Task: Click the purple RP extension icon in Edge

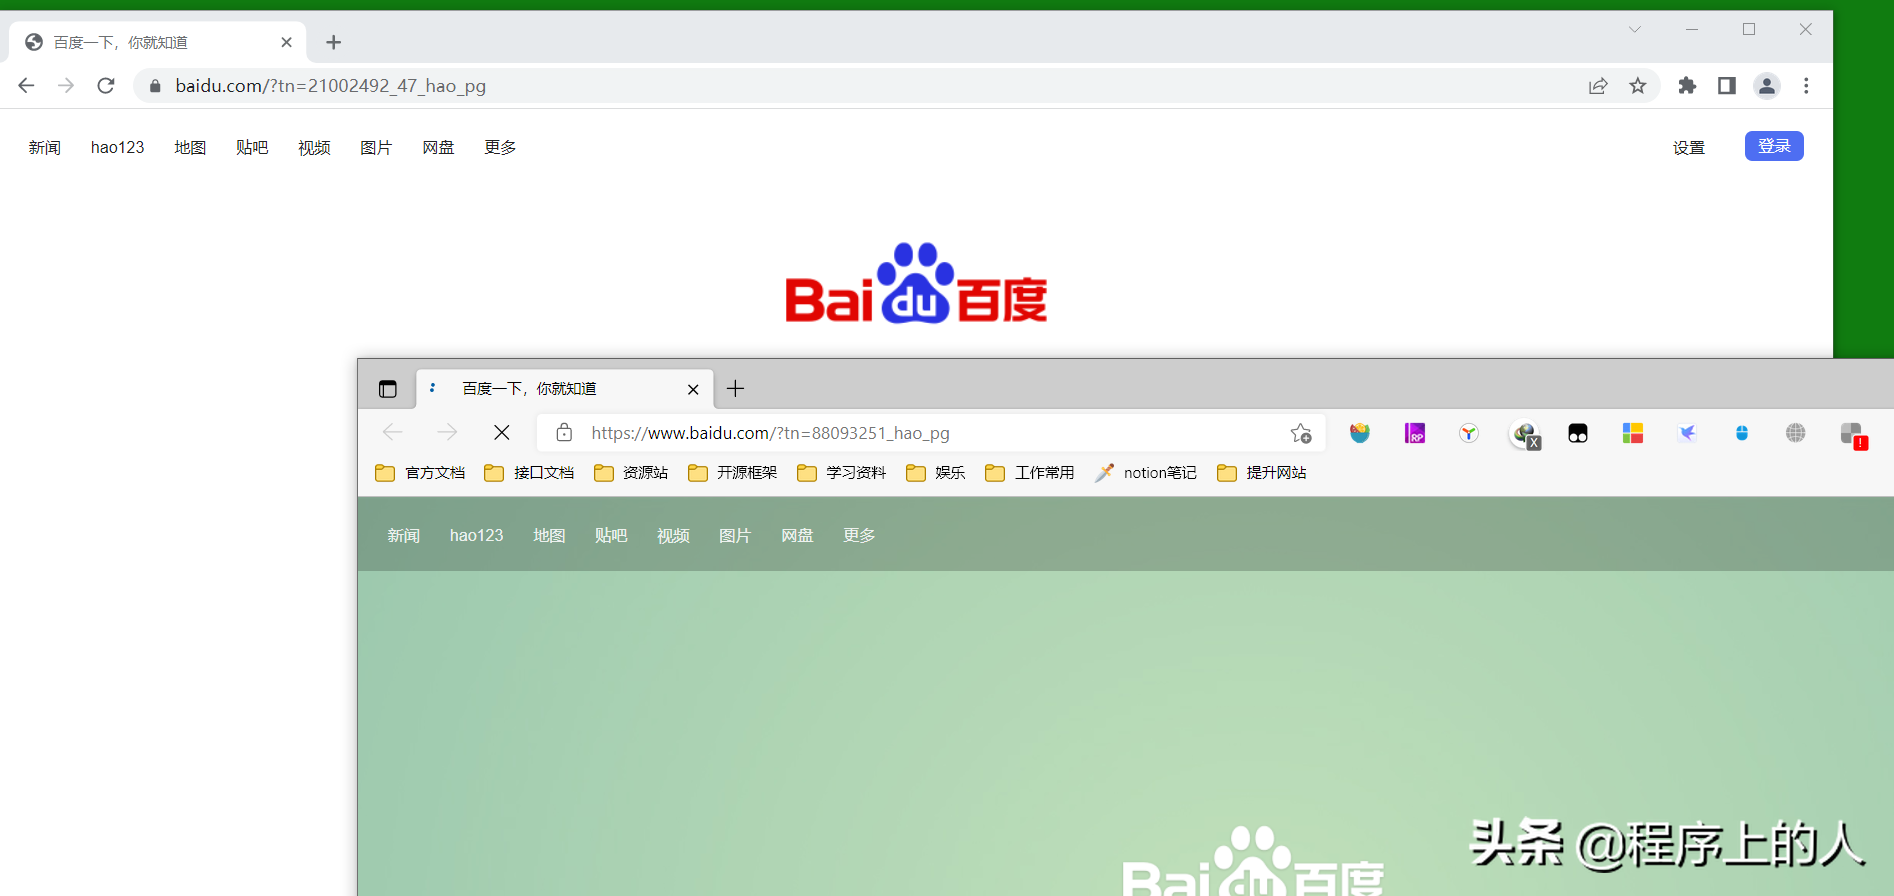Action: [1415, 433]
